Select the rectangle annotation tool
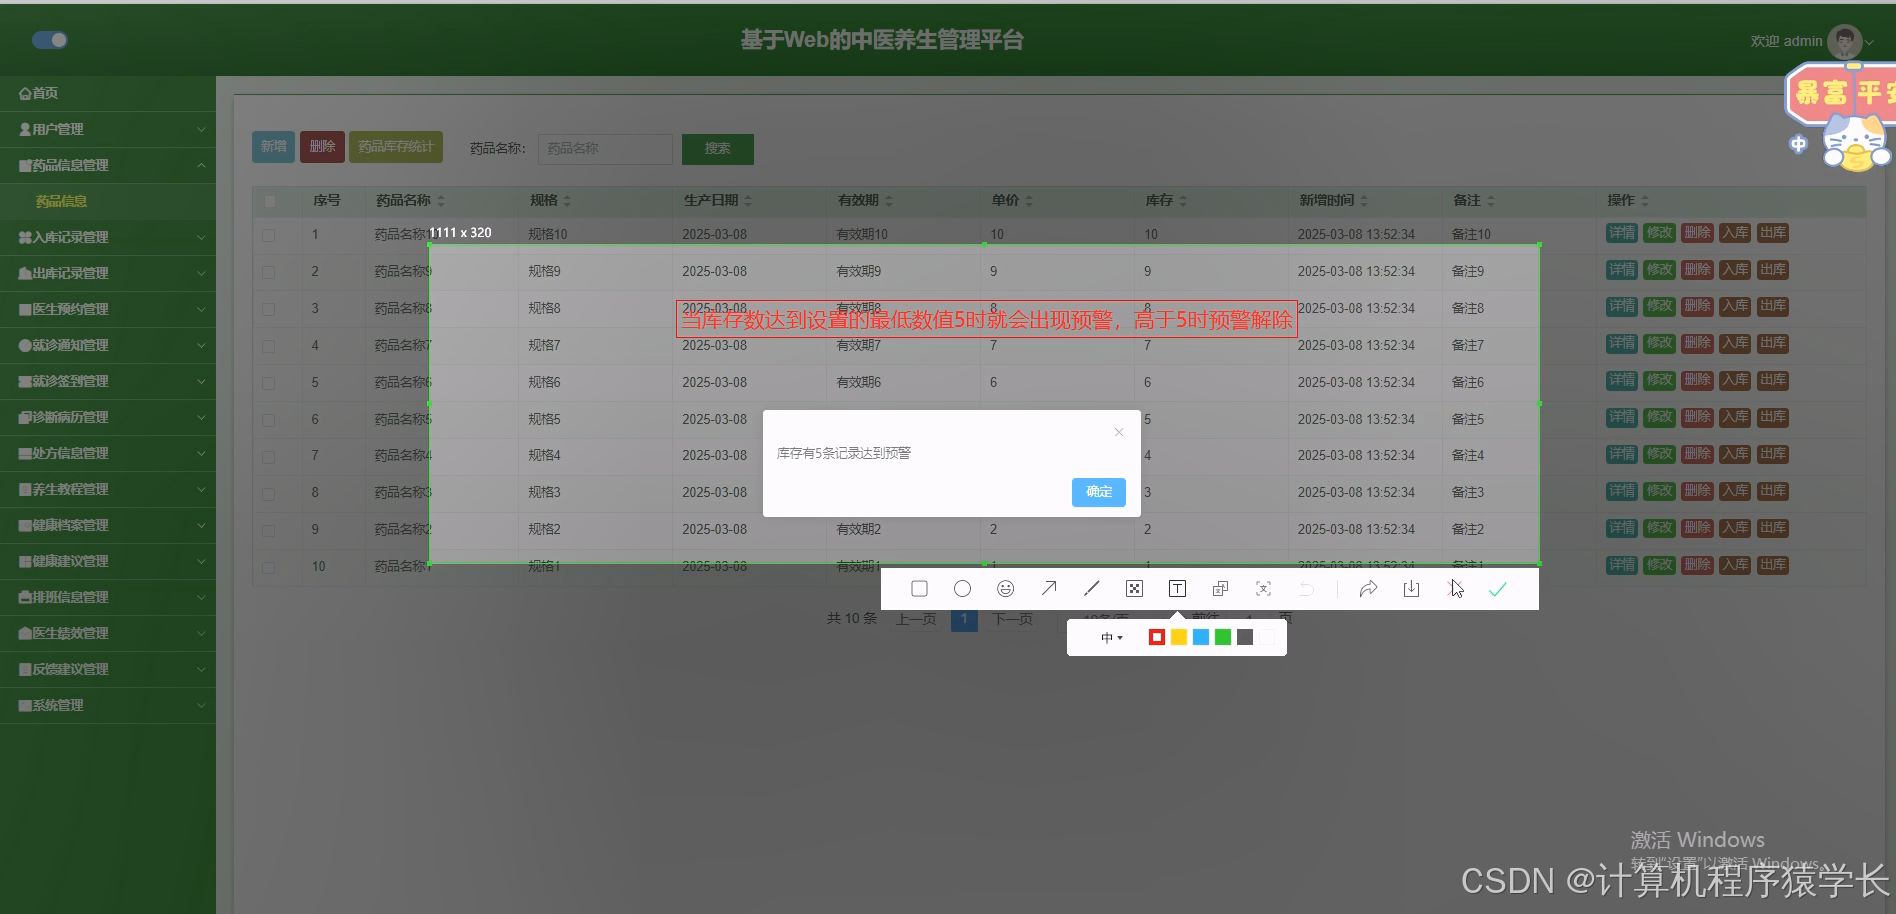The width and height of the screenshot is (1896, 914). click(x=919, y=588)
